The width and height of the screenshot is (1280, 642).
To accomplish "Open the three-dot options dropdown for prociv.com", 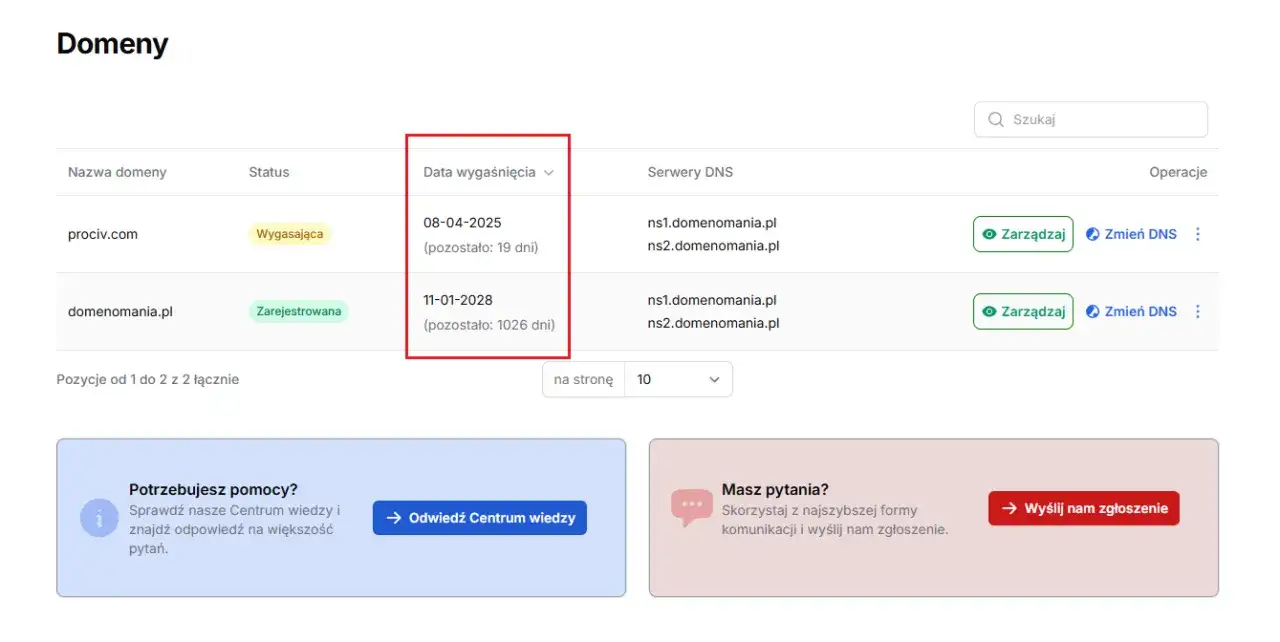I will coord(1198,234).
